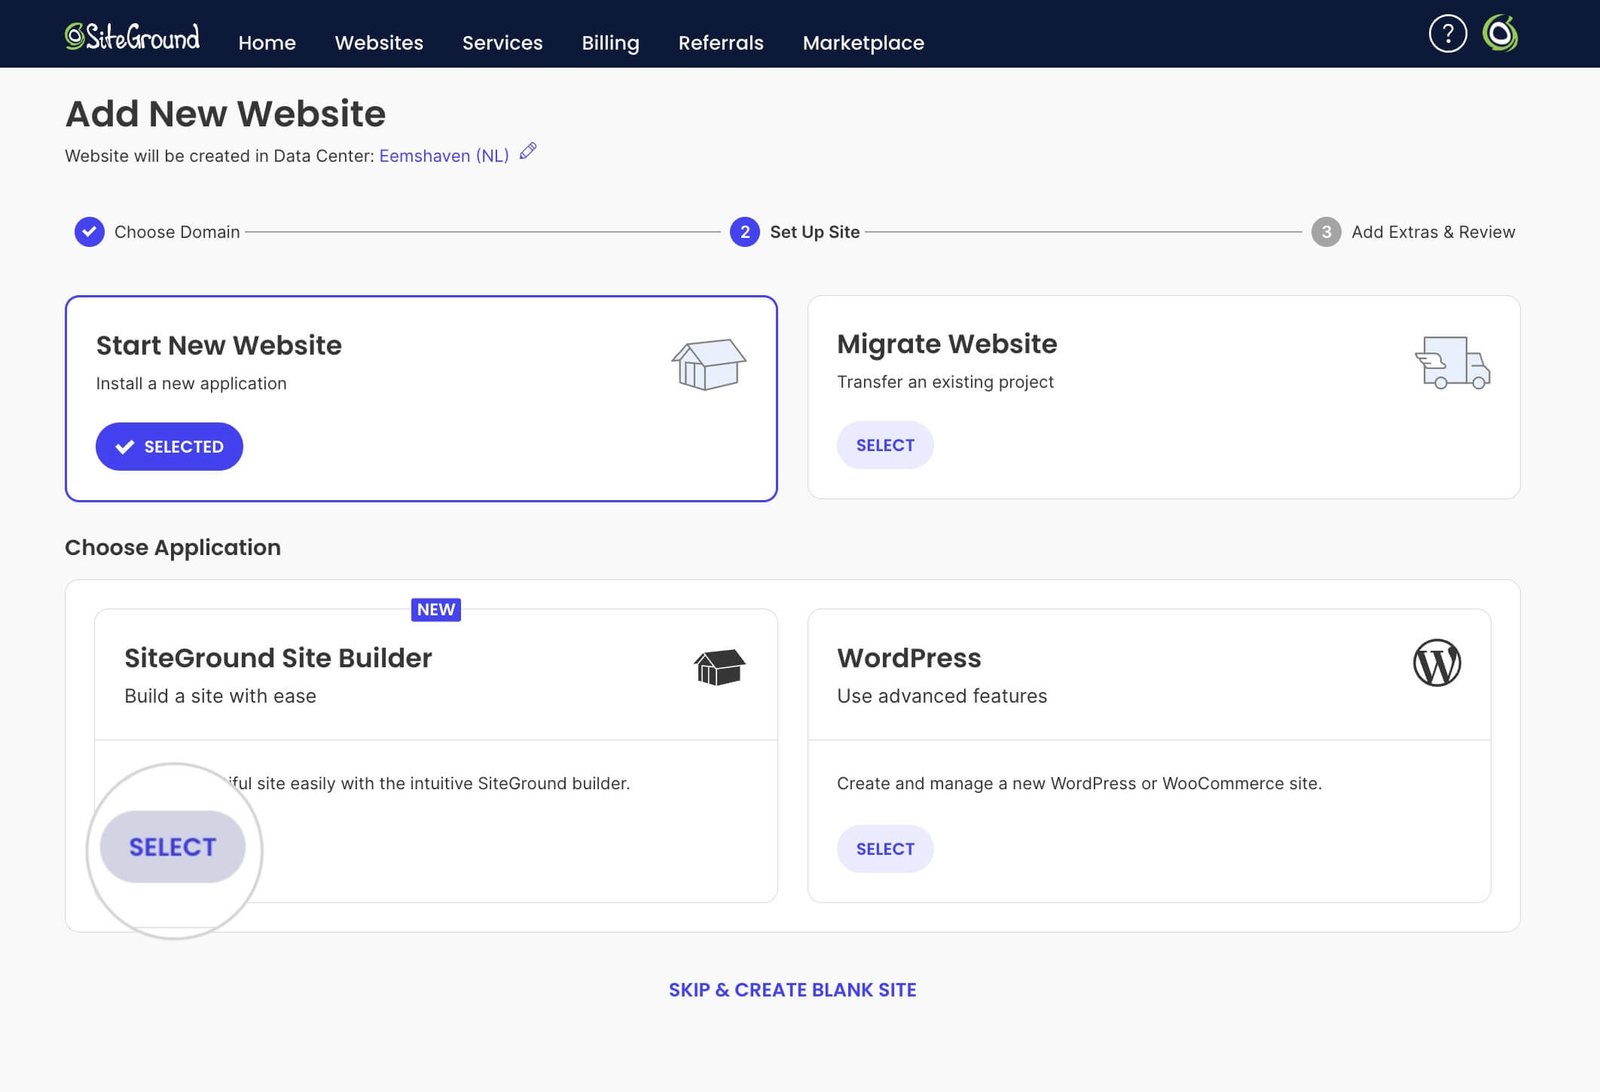Go to Home in the top navigation
This screenshot has width=1600, height=1092.
[x=267, y=43]
